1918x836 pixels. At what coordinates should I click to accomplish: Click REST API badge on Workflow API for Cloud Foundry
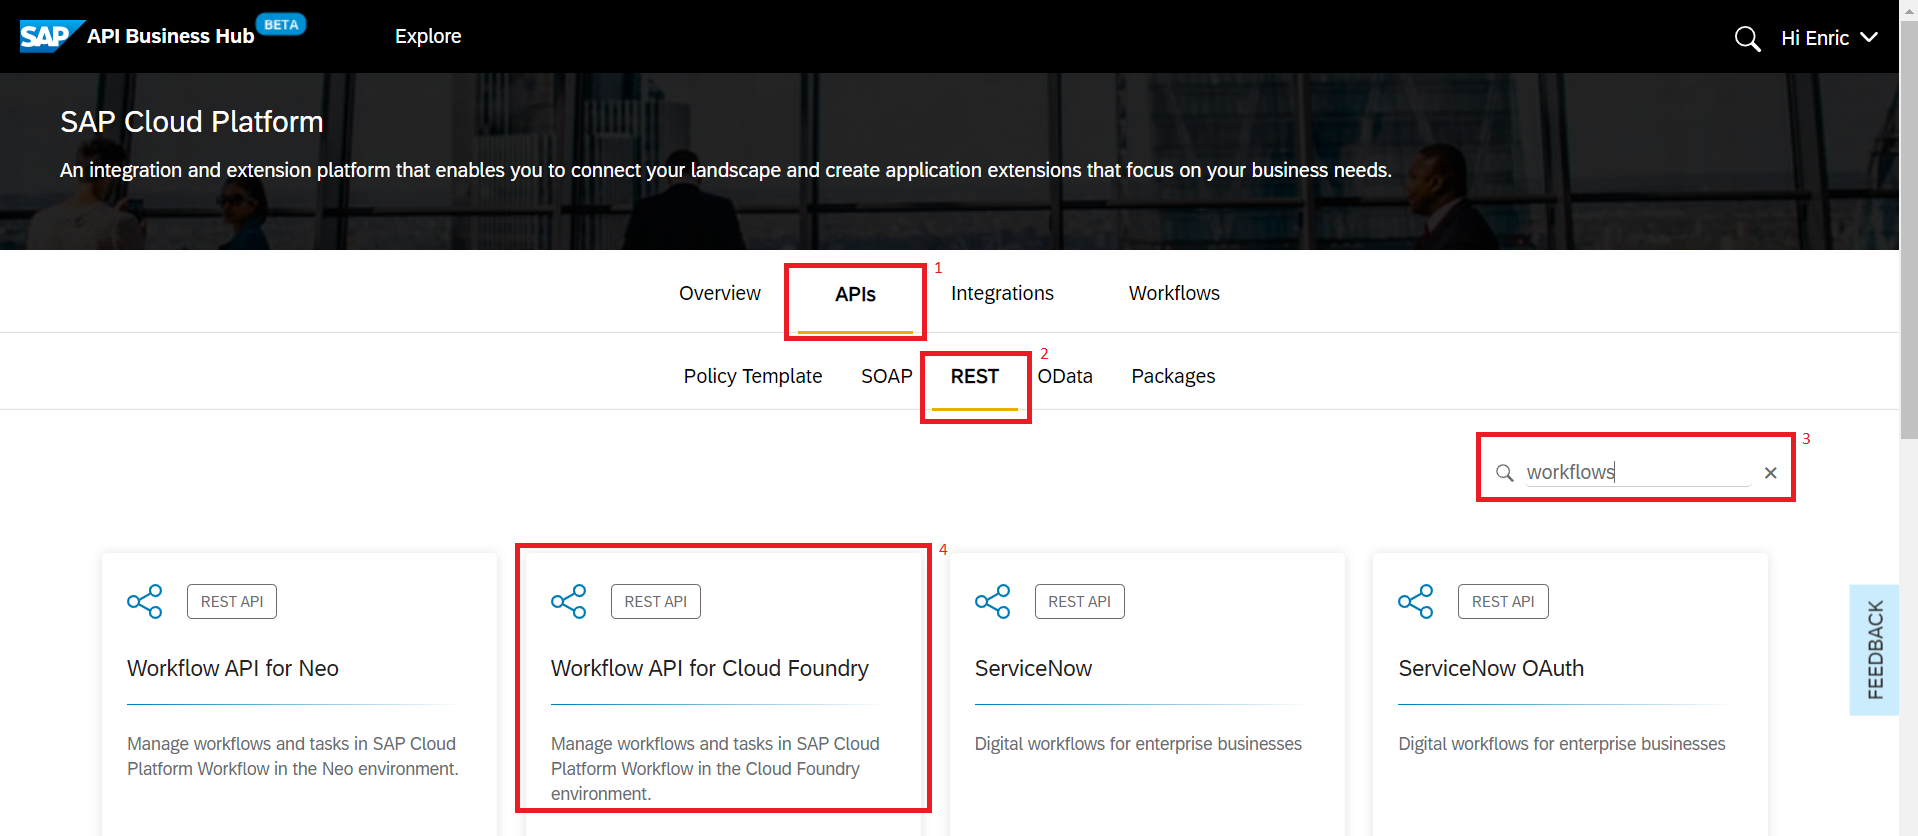pyautogui.click(x=656, y=601)
